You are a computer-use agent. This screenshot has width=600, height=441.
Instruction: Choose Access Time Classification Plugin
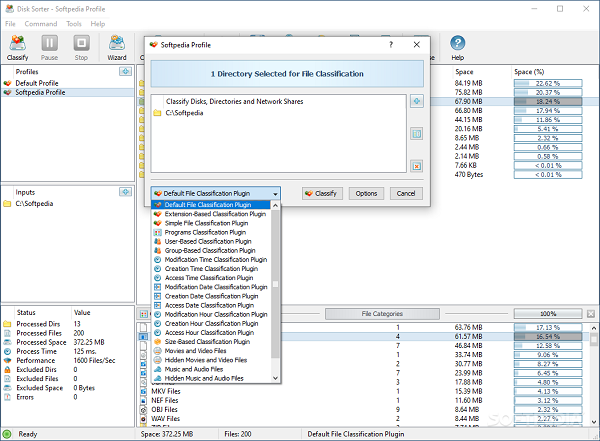tap(211, 278)
